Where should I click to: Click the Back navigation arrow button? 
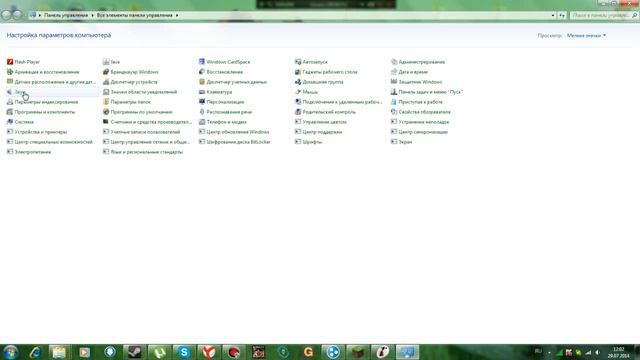(x=6, y=15)
